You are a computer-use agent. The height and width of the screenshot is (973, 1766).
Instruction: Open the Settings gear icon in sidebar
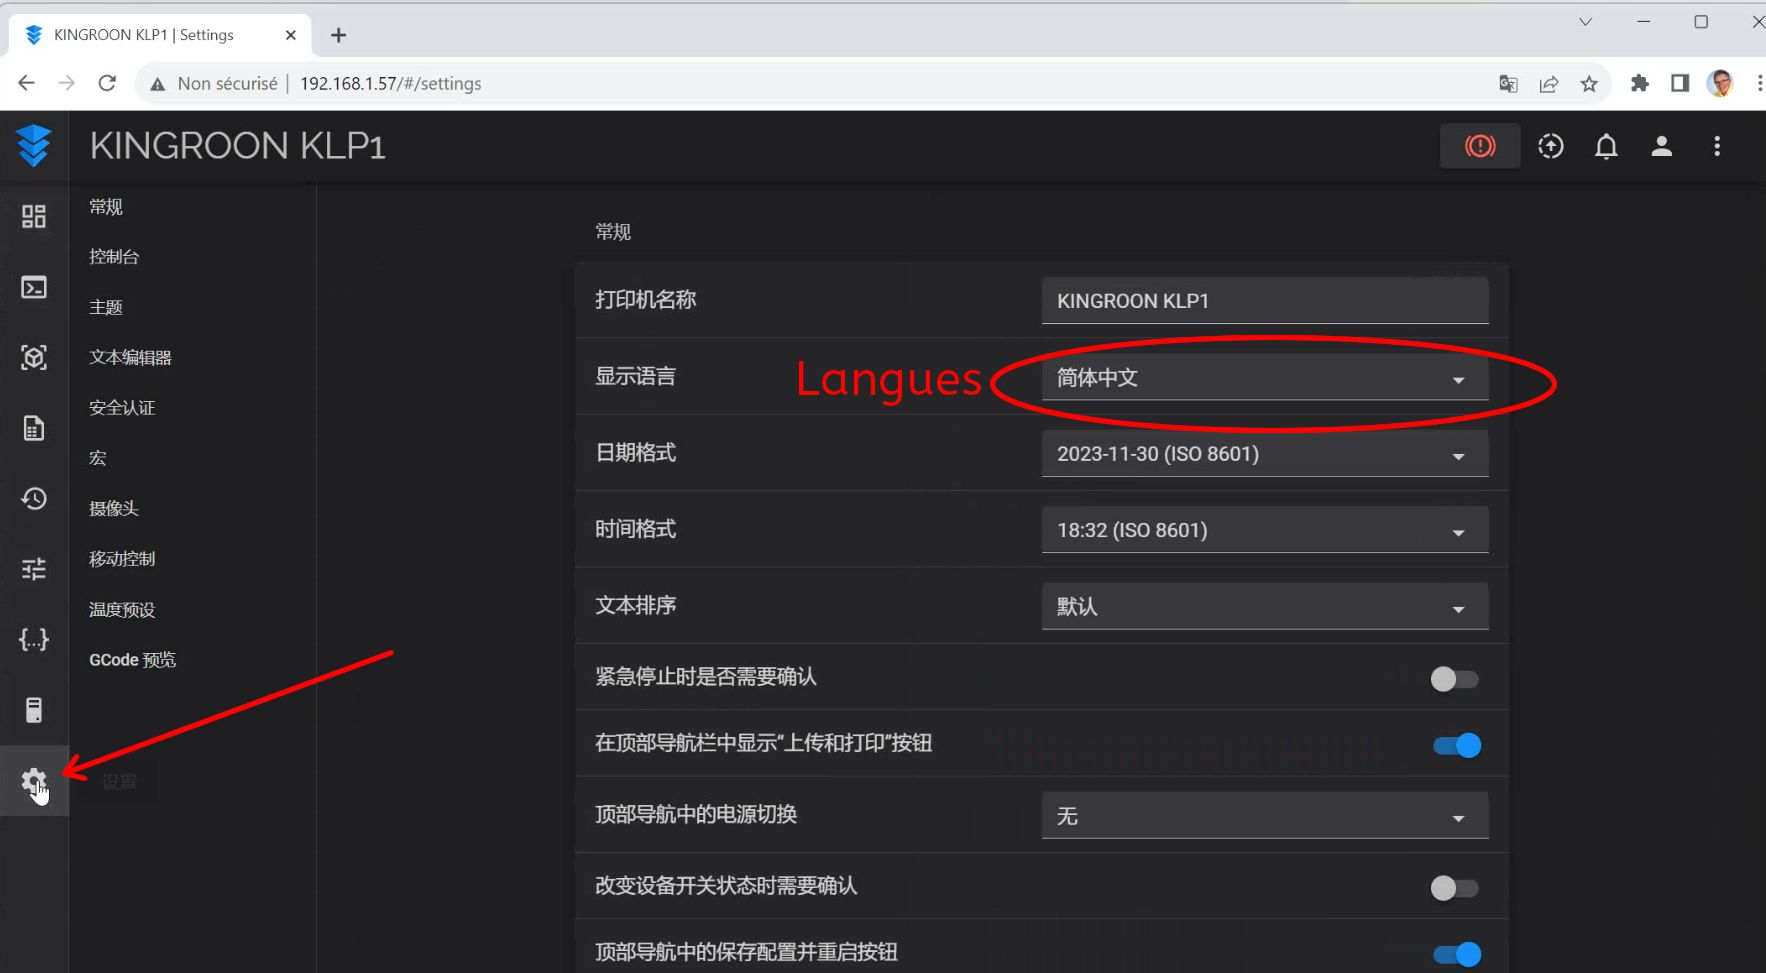(34, 781)
